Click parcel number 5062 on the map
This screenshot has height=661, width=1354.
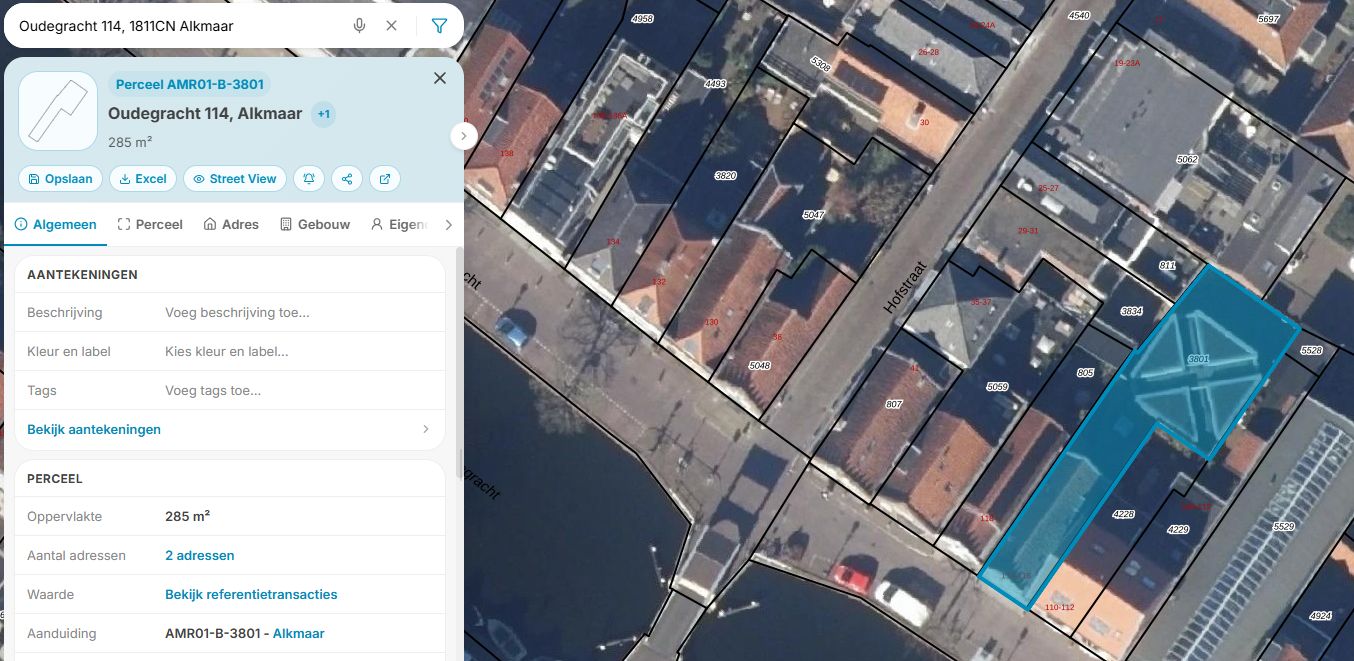(x=1187, y=159)
